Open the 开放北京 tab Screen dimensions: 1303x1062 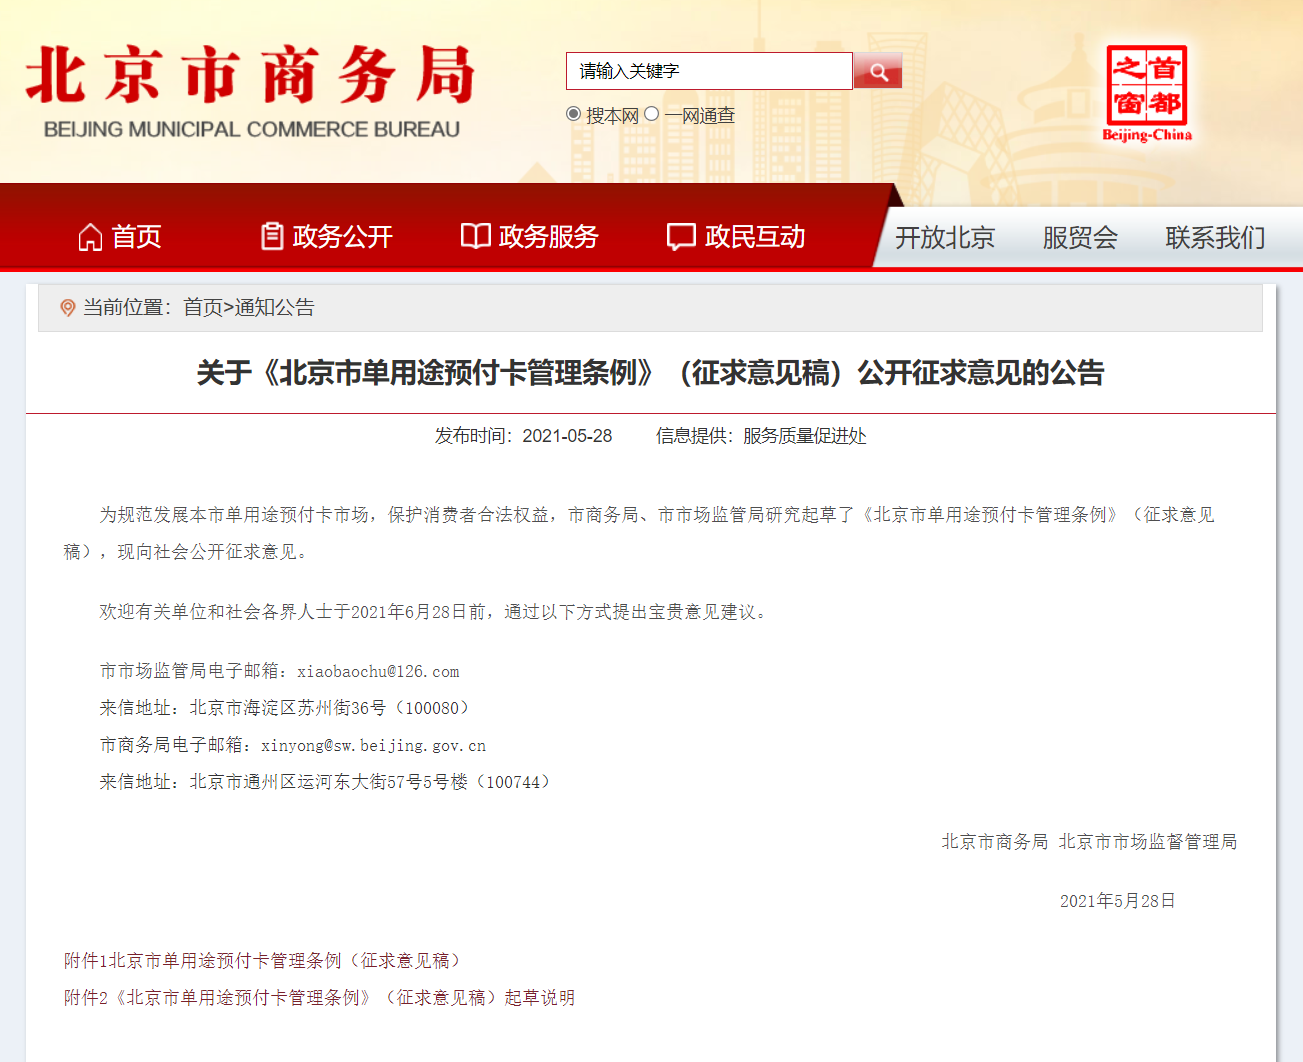pyautogui.click(x=945, y=238)
